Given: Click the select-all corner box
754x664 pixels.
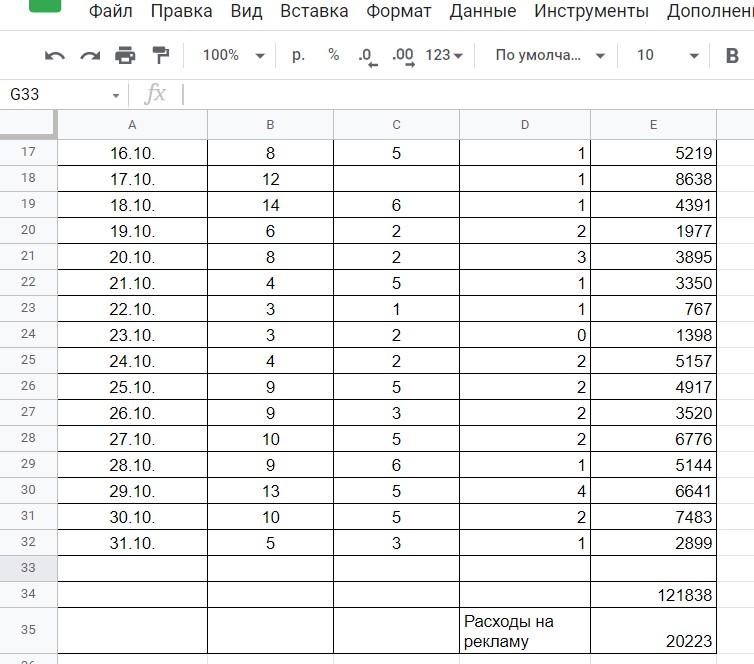Looking at the screenshot, I should 28,125.
